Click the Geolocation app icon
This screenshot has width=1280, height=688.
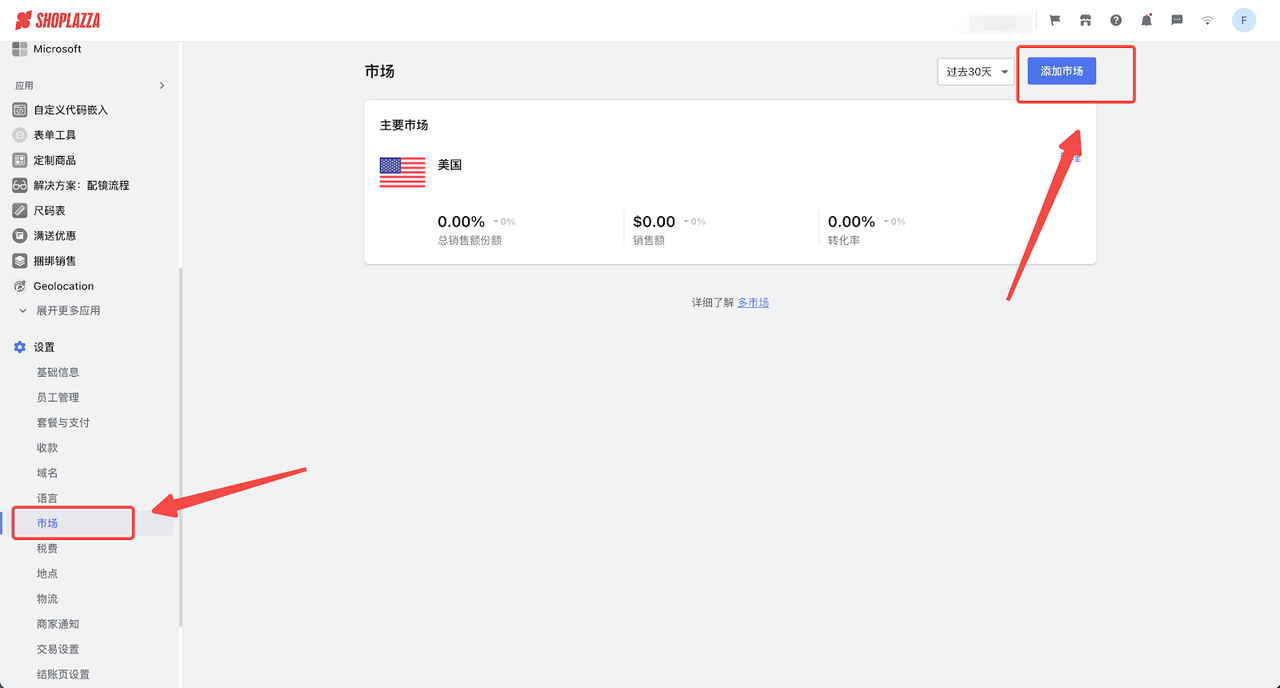(19, 286)
